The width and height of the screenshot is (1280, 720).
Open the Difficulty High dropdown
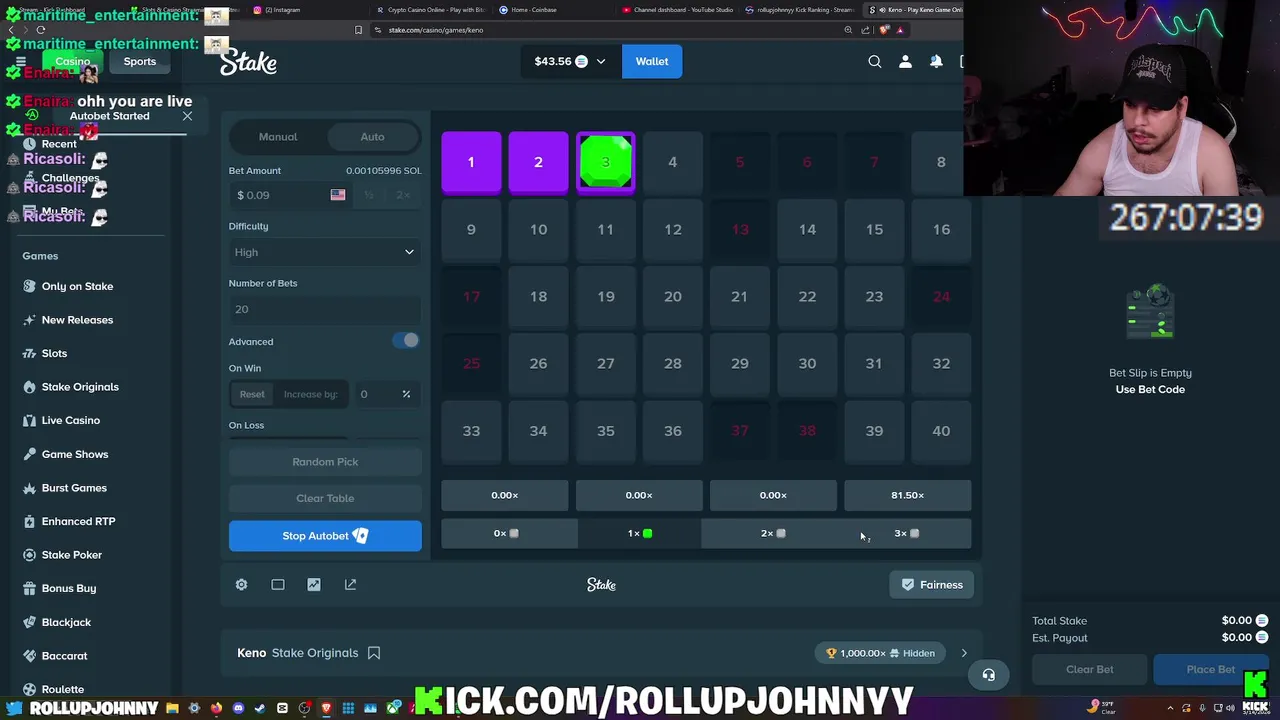pos(325,252)
